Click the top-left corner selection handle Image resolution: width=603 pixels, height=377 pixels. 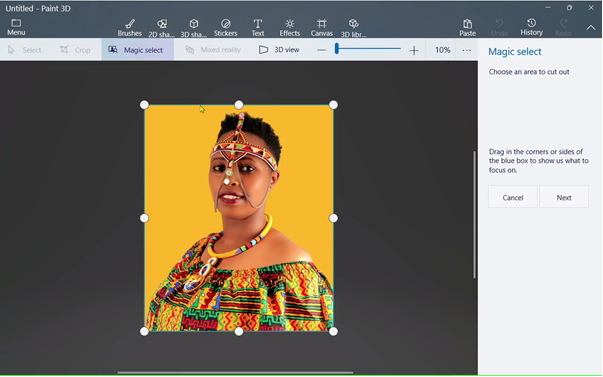tap(144, 105)
